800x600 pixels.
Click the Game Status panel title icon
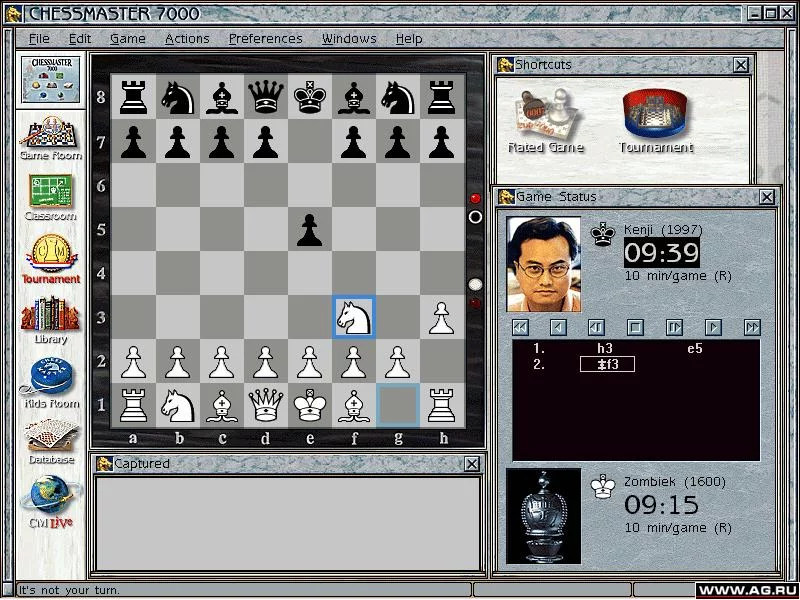click(x=506, y=197)
